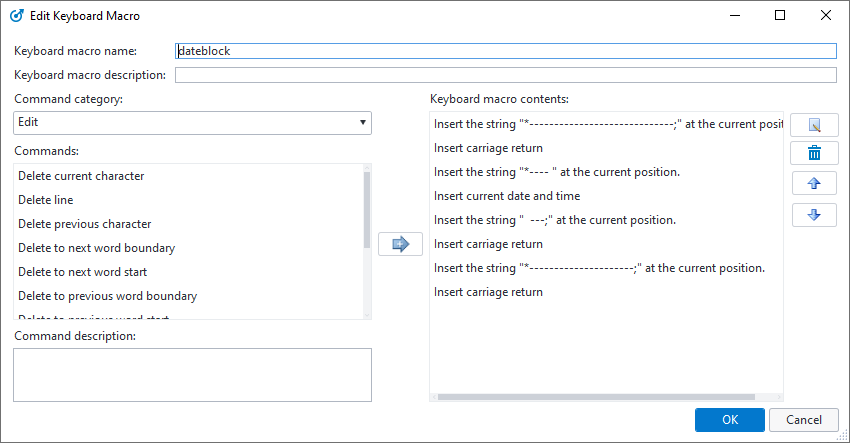The width and height of the screenshot is (850, 443).
Task: Select 'Insert current date and time' step
Action: (507, 196)
